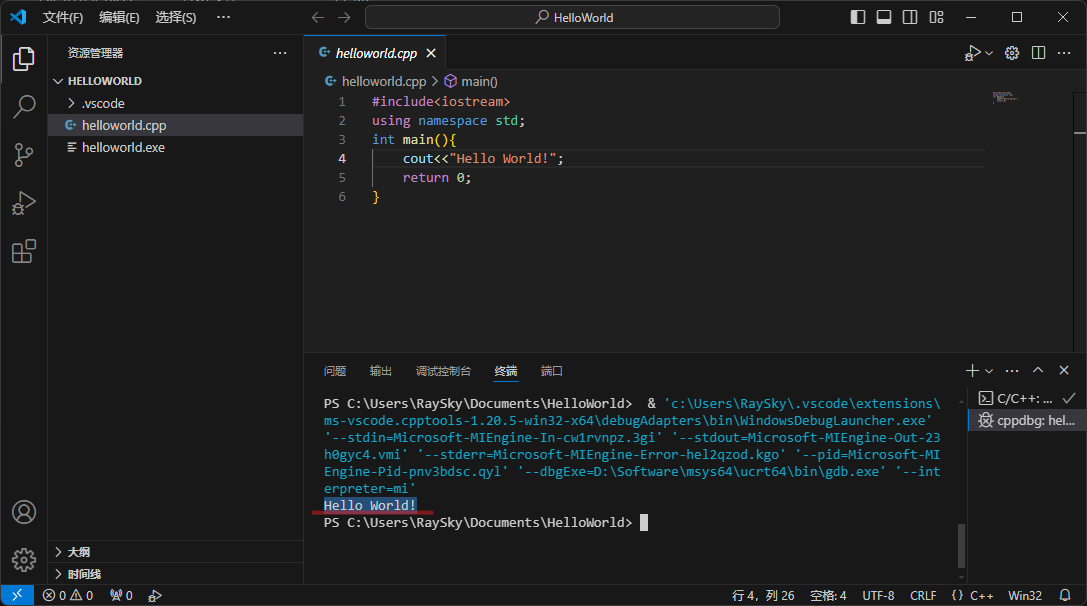
Task: Click the HelloWorld command center search box
Action: point(573,17)
